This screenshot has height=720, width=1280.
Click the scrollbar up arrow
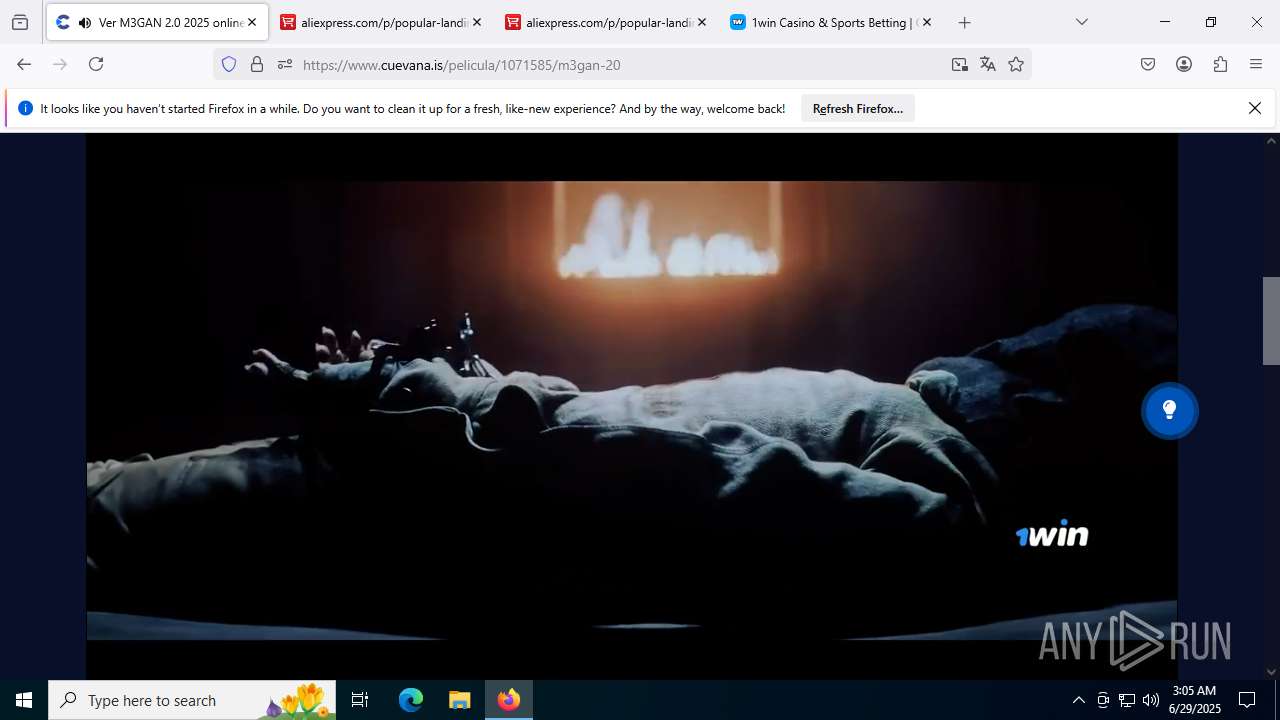(1271, 140)
